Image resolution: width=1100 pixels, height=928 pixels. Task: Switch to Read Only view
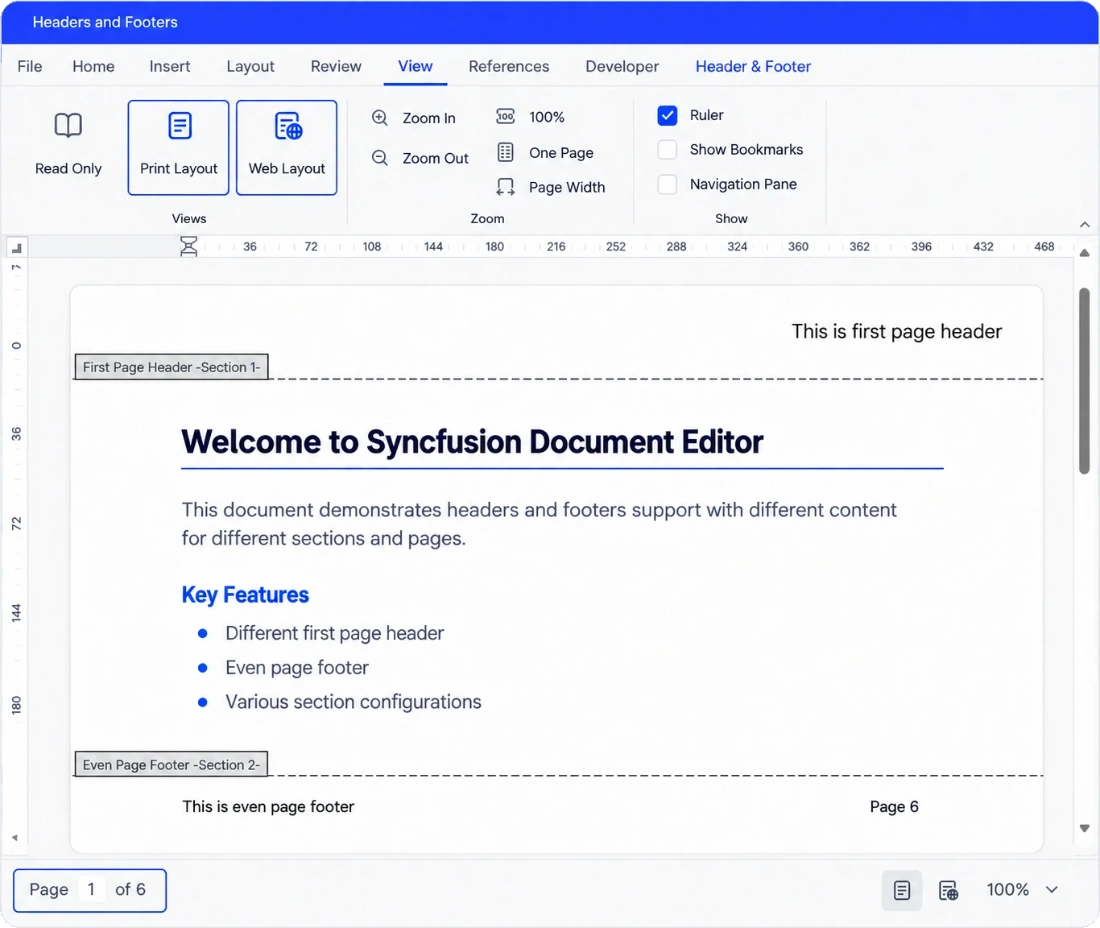click(68, 146)
